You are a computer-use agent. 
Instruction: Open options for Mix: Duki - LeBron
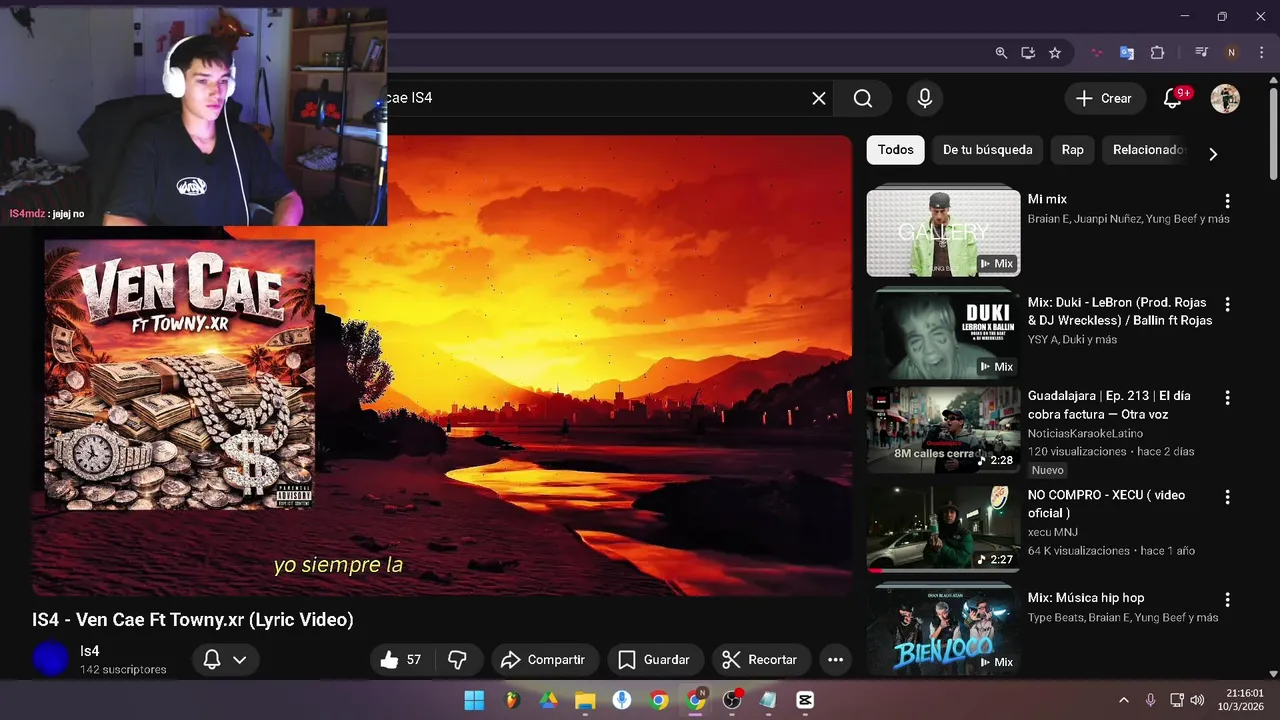pyautogui.click(x=1227, y=304)
